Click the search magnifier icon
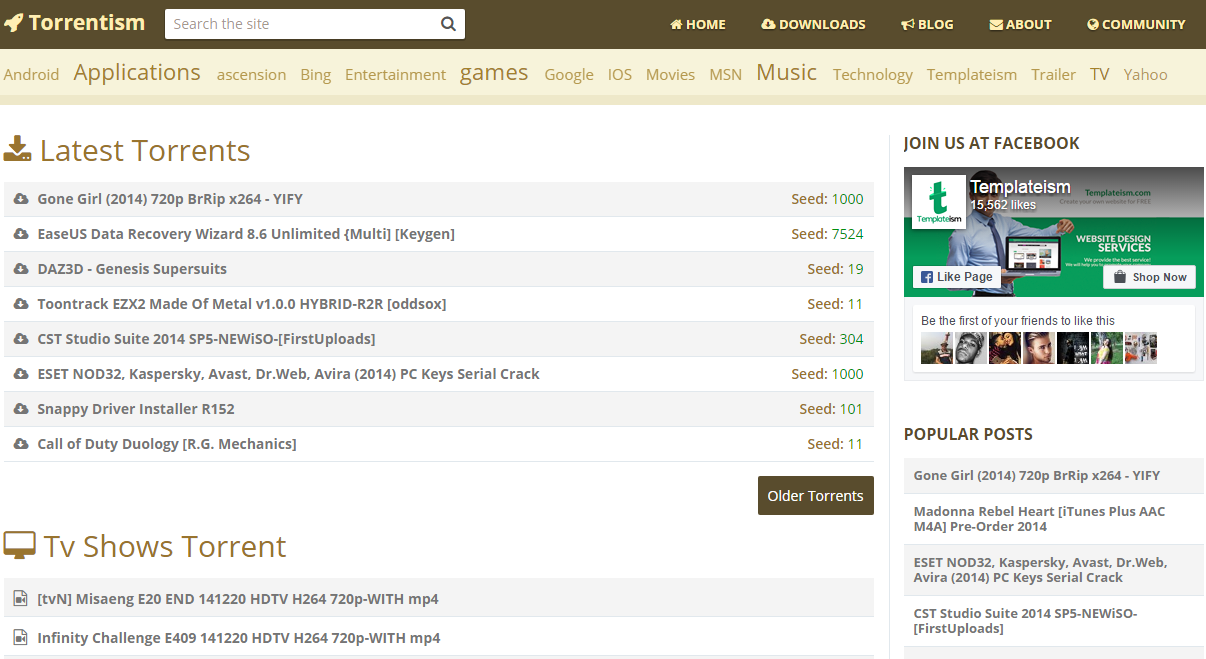Viewport: 1206px width, 659px height. 448,24
